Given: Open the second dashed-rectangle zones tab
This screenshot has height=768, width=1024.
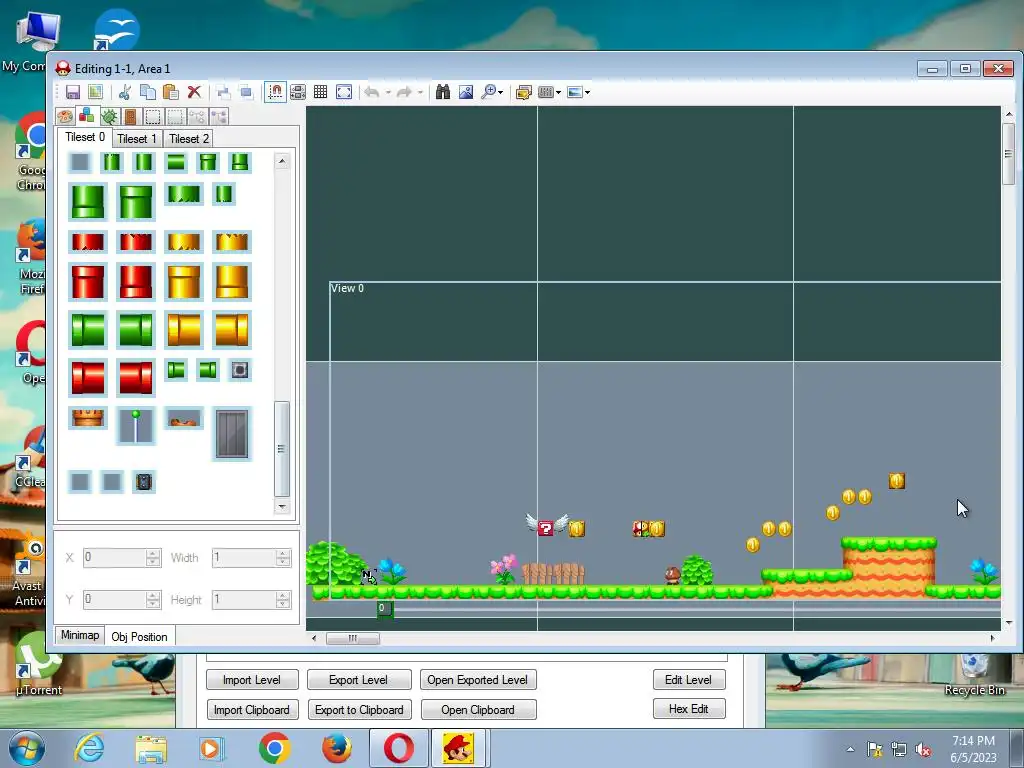Looking at the screenshot, I should tap(175, 117).
